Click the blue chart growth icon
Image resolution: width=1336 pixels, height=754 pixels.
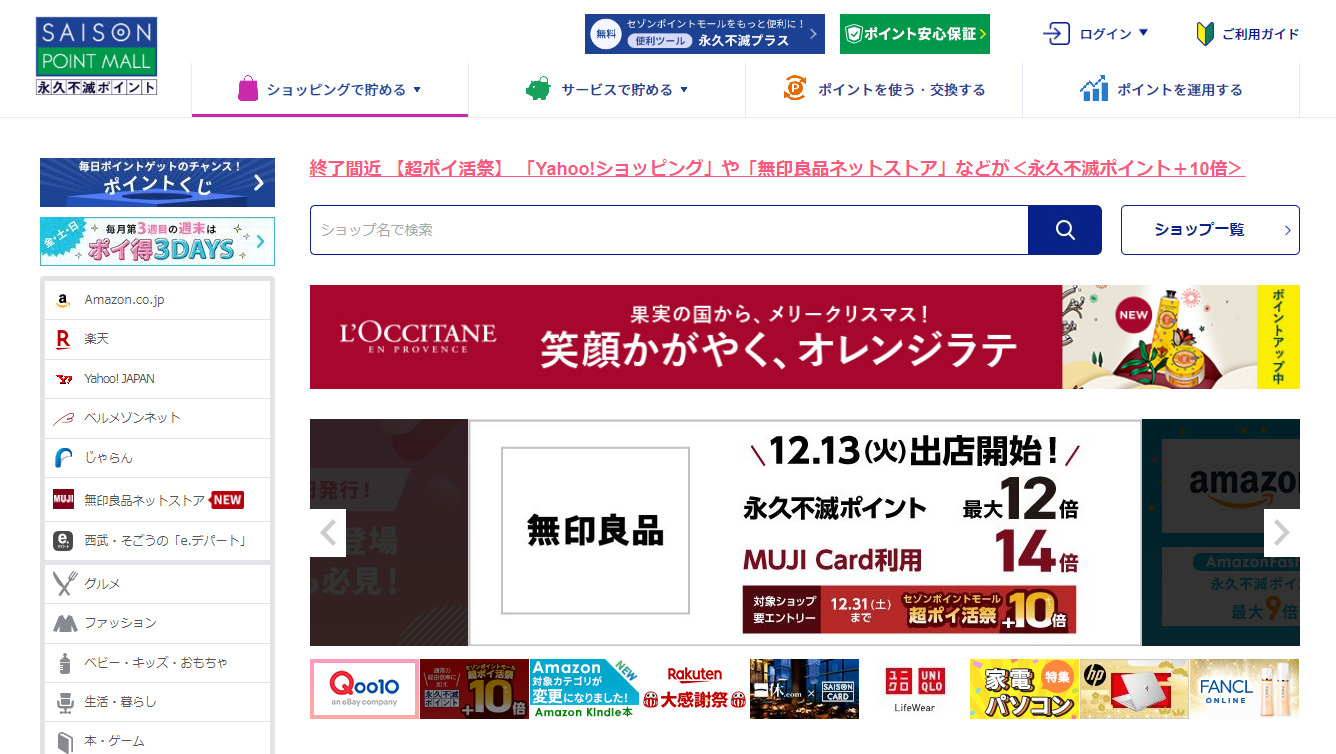1094,89
